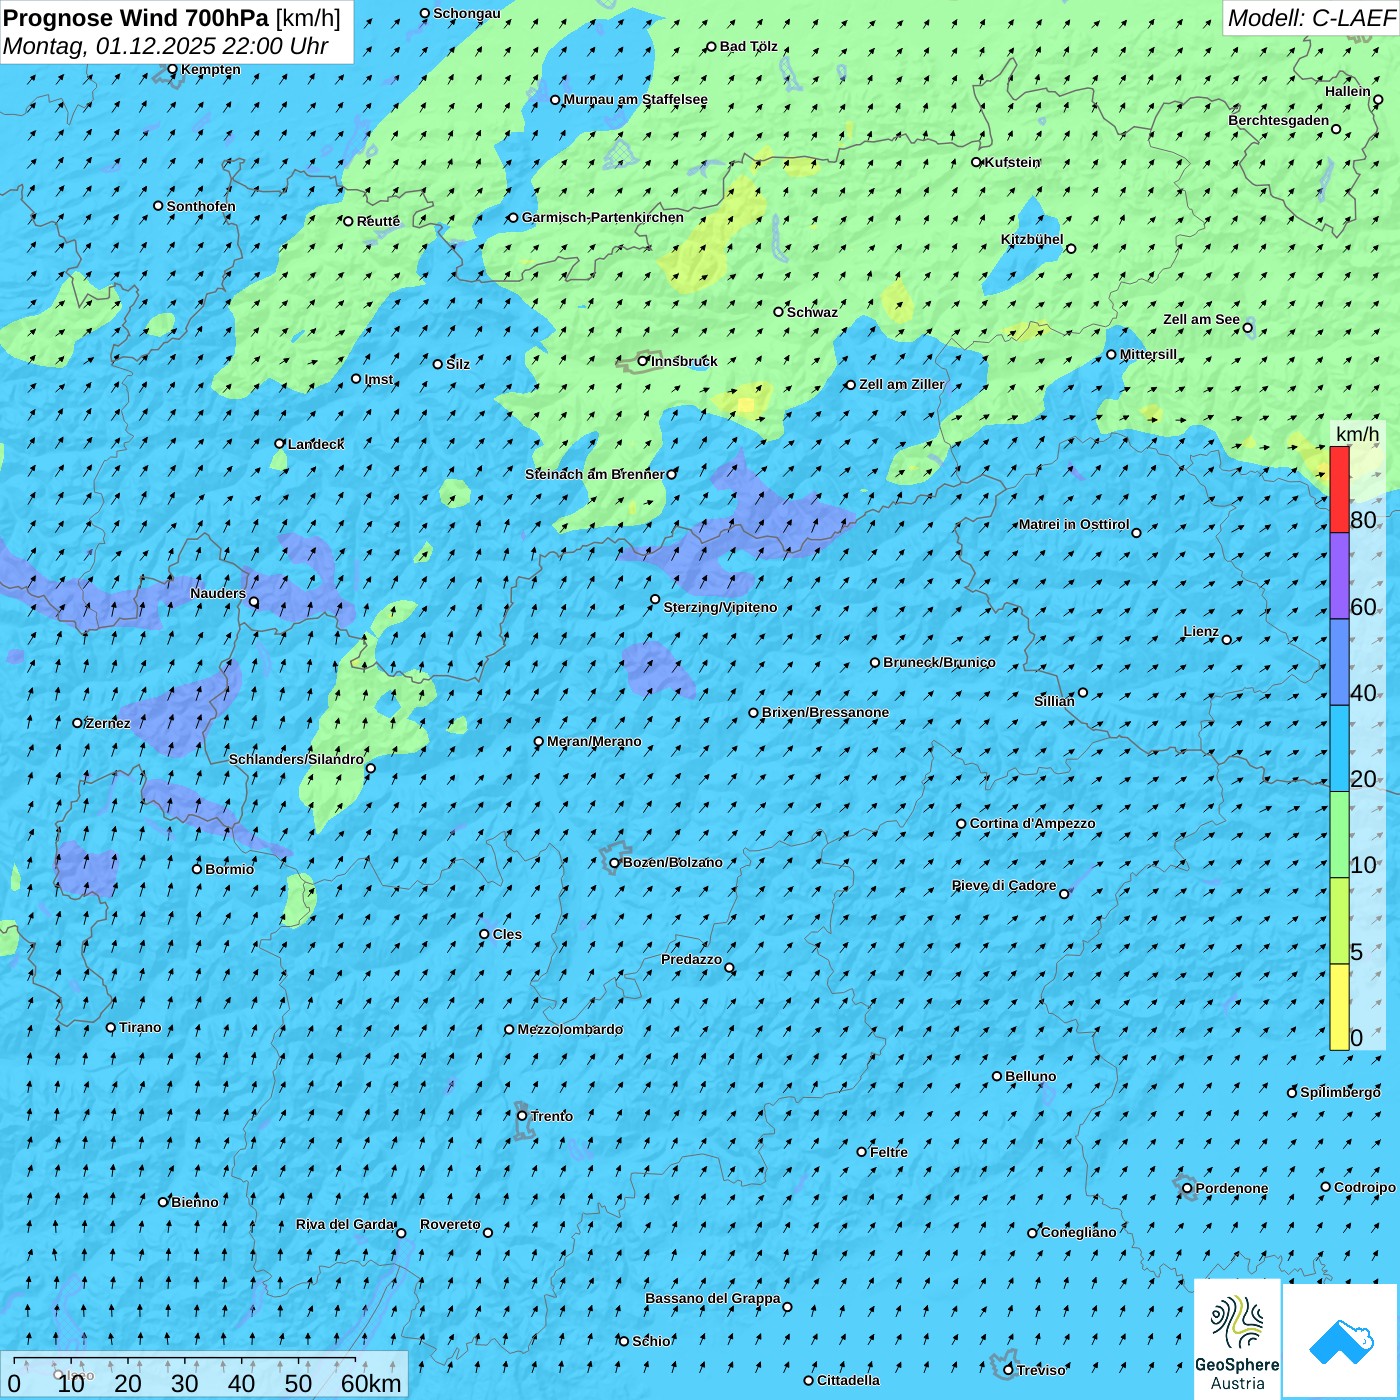1400x1400 pixels.
Task: Click the Innsbruck city marker
Action: click(x=643, y=361)
